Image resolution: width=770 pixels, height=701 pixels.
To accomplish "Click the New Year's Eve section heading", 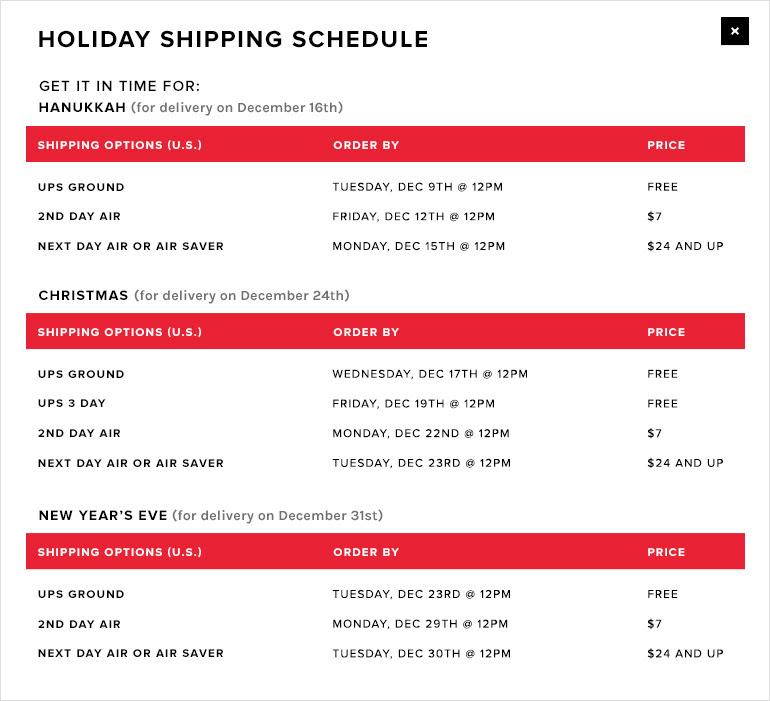I will 104,516.
